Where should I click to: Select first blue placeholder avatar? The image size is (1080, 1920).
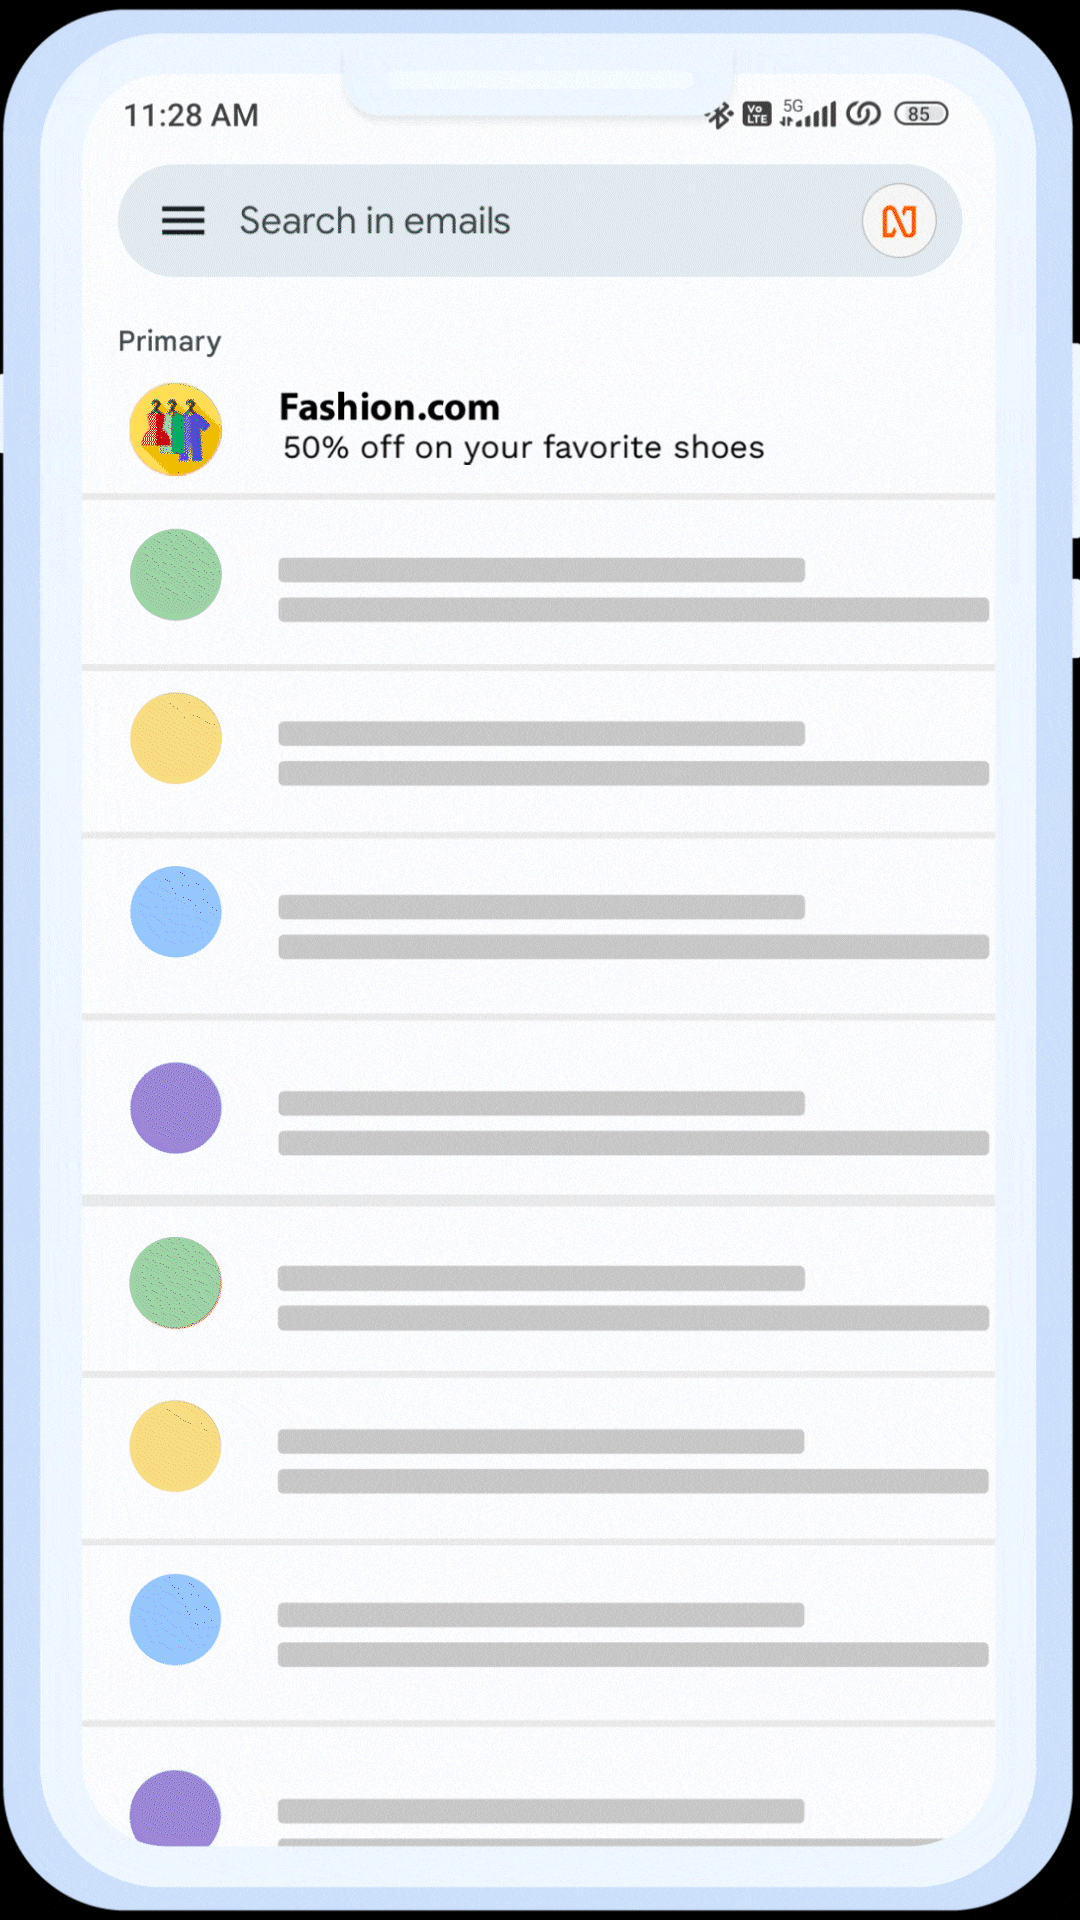(x=176, y=912)
